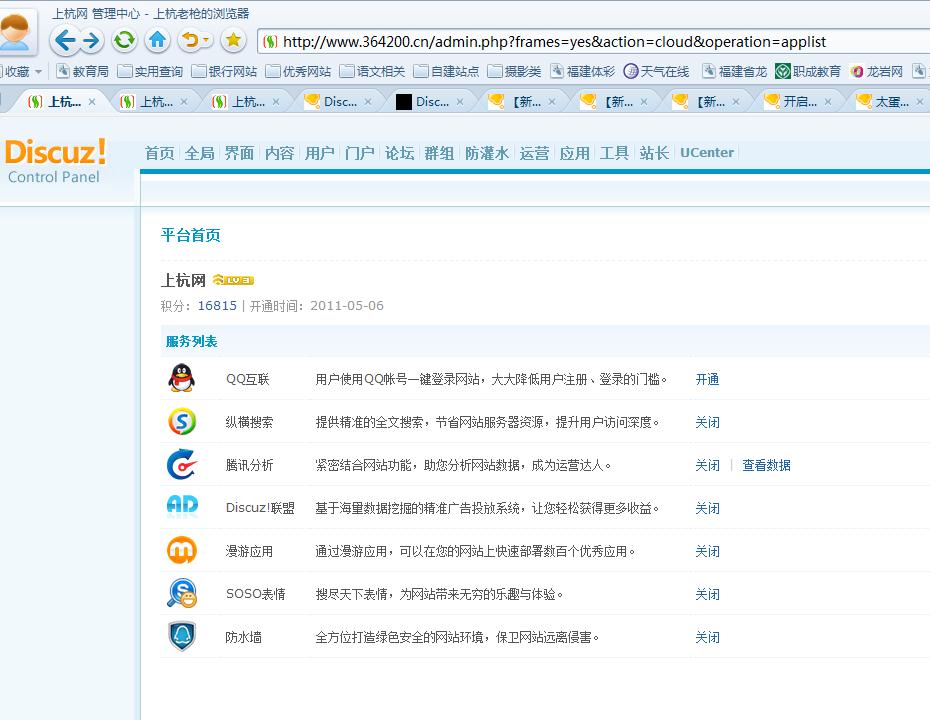
Task: Click the 纵横搜索 service icon
Action: point(181,422)
